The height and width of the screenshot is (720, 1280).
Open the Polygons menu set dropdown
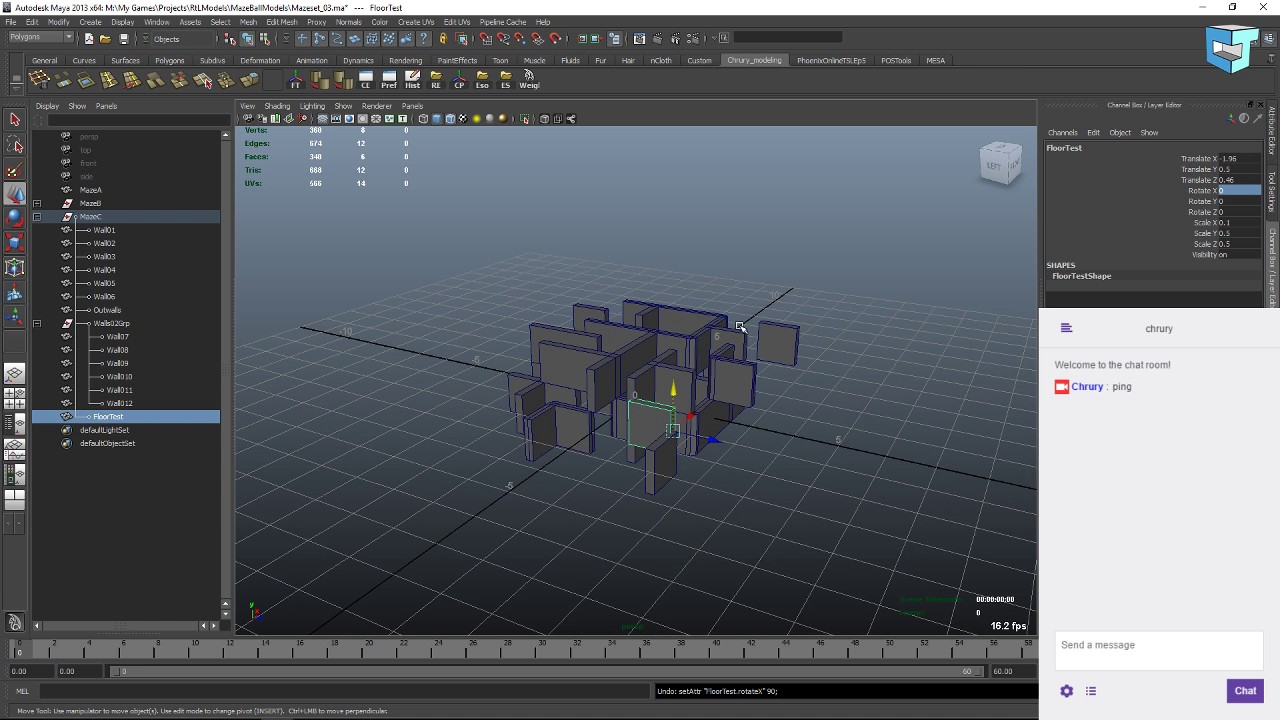pyautogui.click(x=41, y=38)
